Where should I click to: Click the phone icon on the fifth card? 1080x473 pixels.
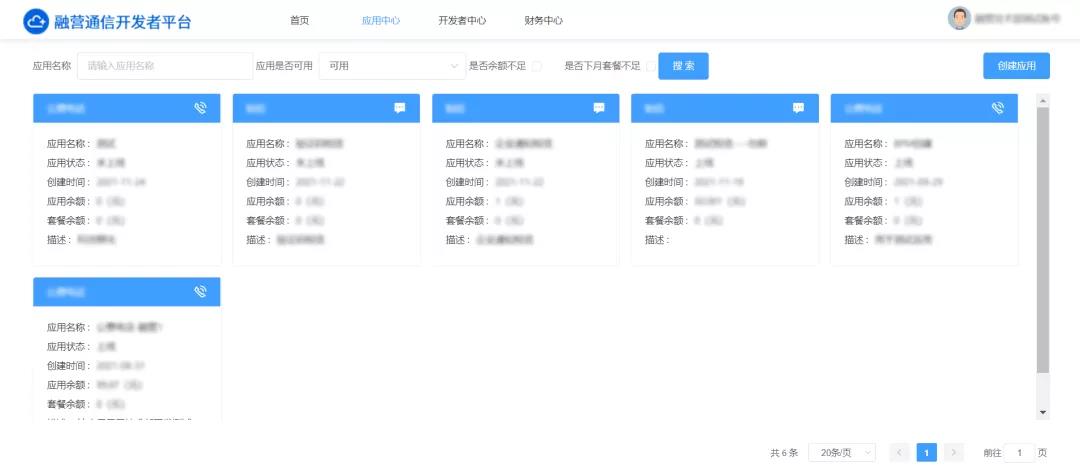[997, 108]
